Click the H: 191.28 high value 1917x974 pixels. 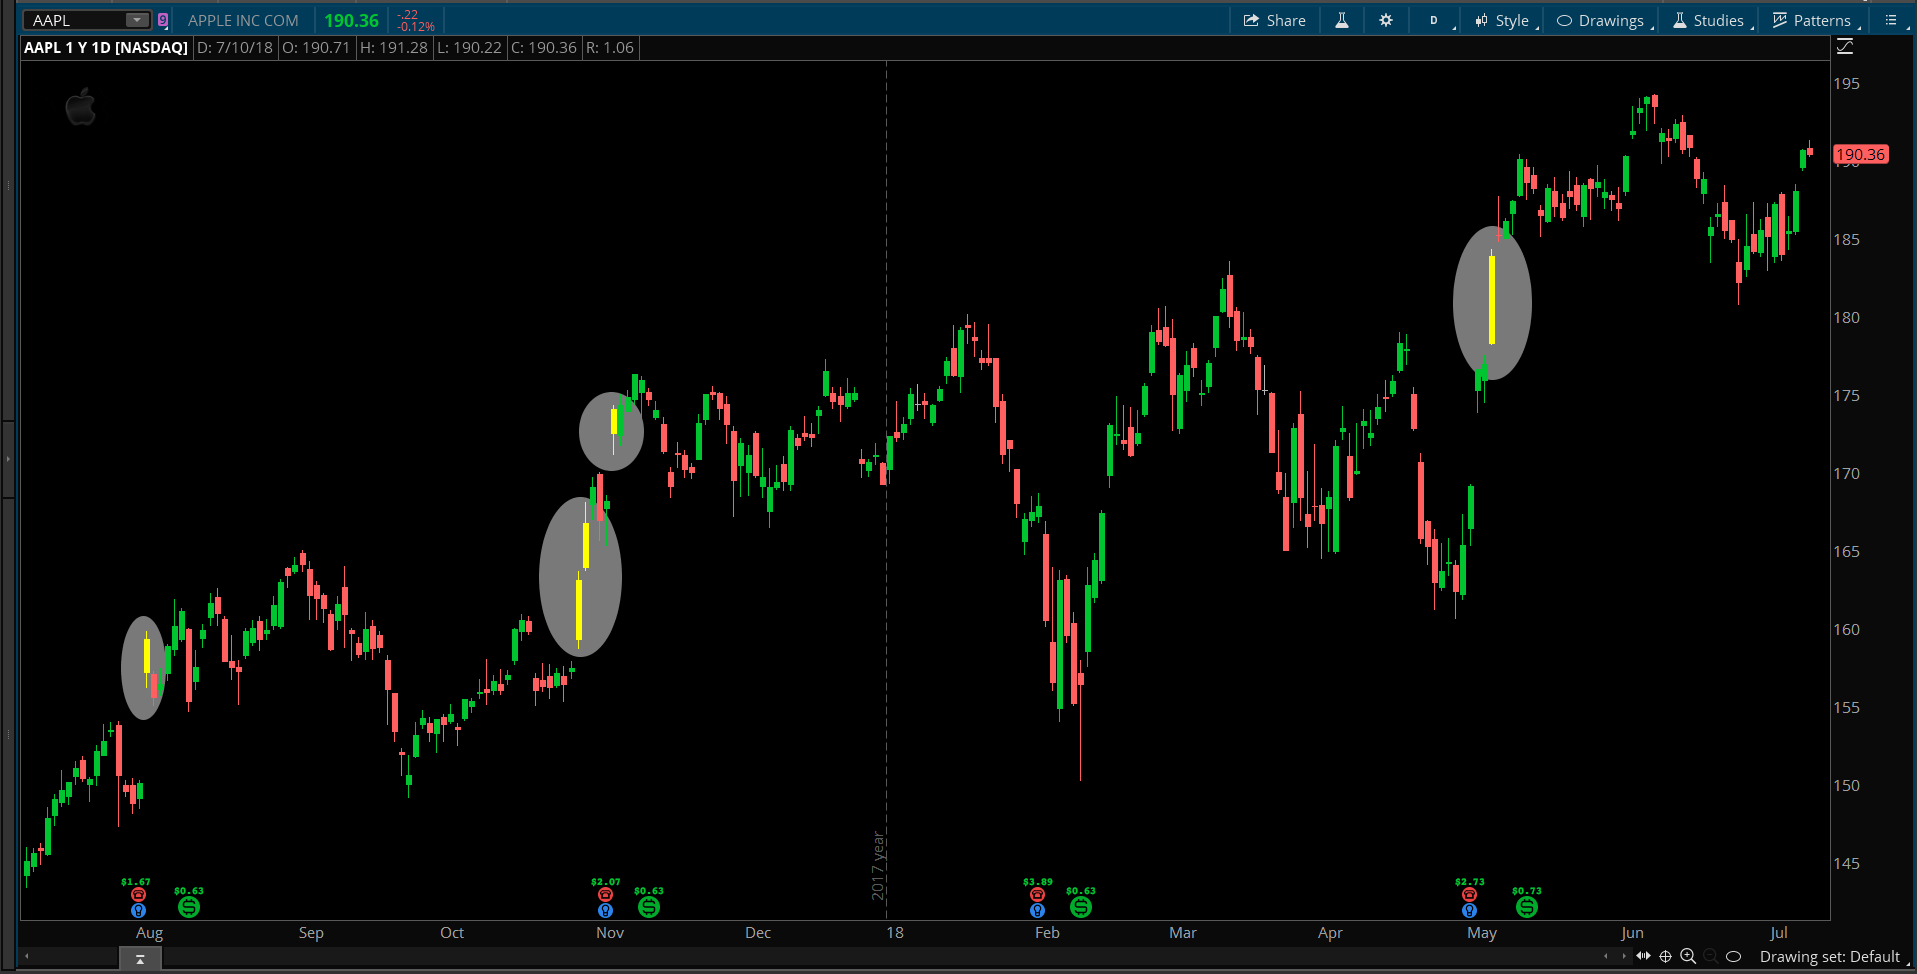pos(394,48)
